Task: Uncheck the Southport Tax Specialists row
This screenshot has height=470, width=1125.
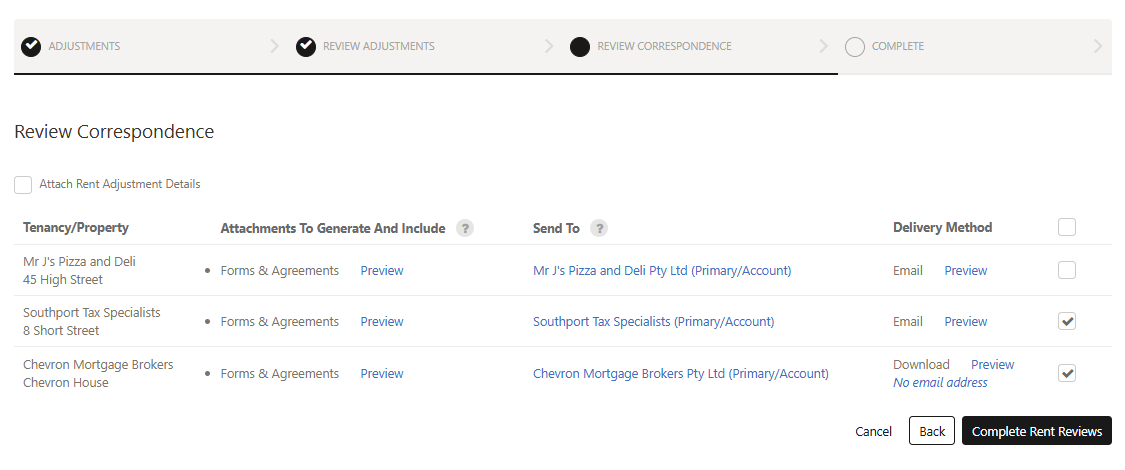Action: pos(1067,321)
